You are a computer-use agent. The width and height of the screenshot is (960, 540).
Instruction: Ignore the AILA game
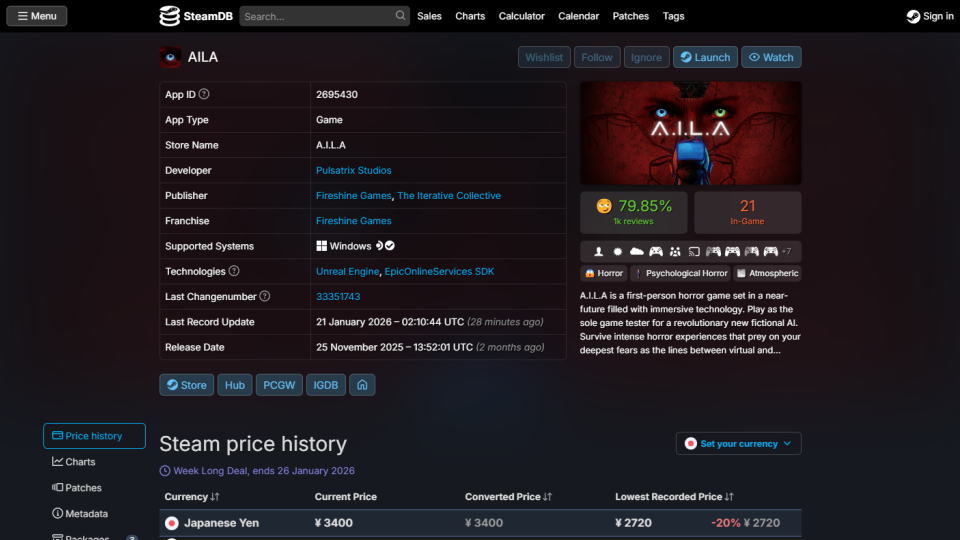(x=646, y=57)
